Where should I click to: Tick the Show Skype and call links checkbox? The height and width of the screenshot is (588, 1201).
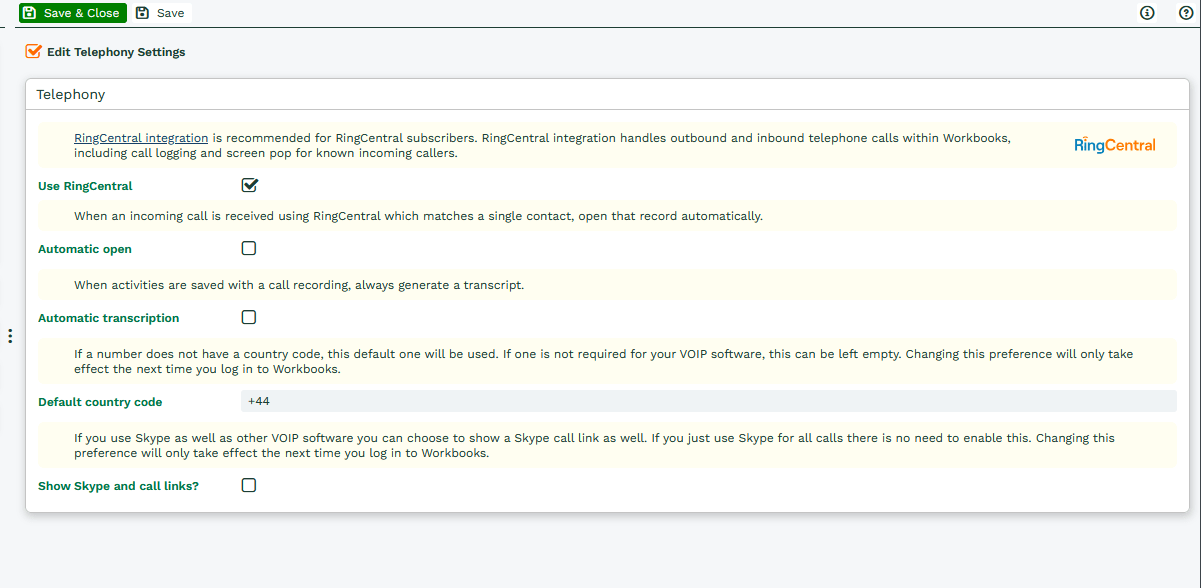(x=249, y=485)
